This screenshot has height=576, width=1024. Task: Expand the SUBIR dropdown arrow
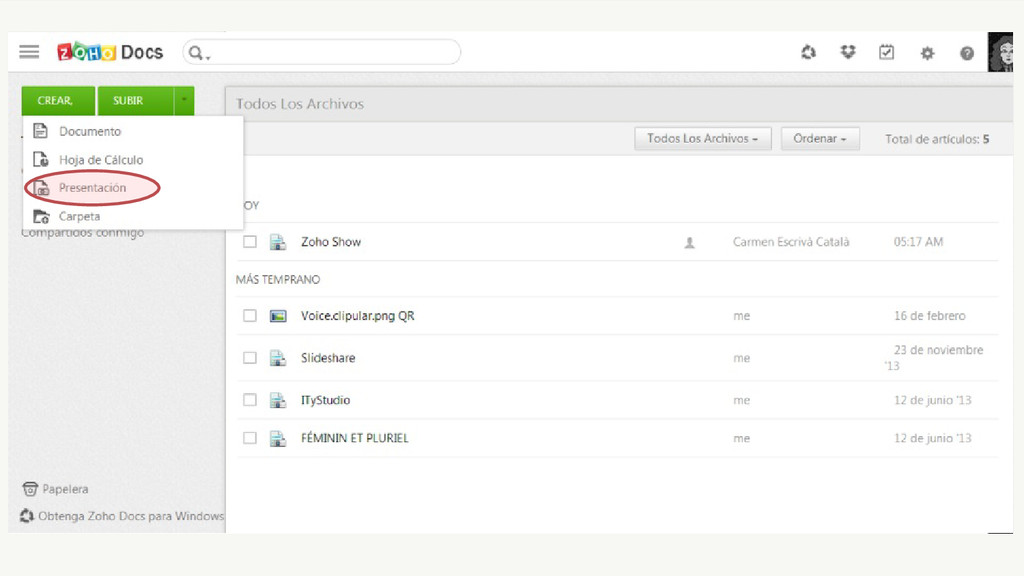pos(184,101)
